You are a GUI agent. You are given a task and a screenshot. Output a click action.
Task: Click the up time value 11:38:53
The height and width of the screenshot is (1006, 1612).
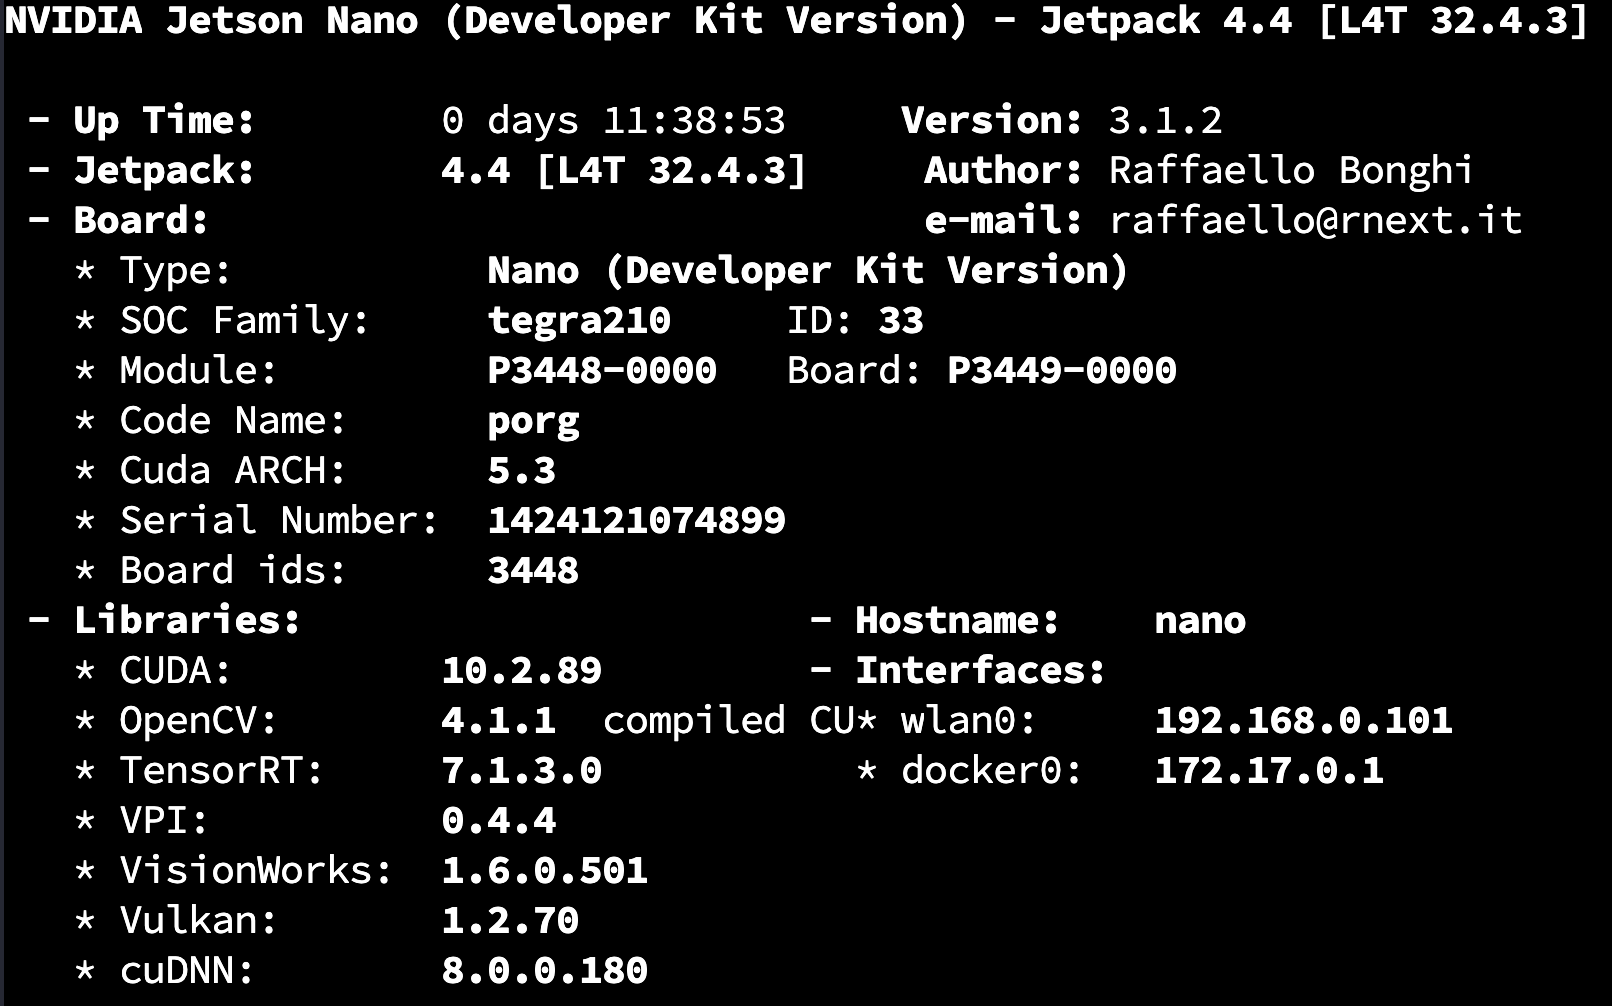pos(694,120)
